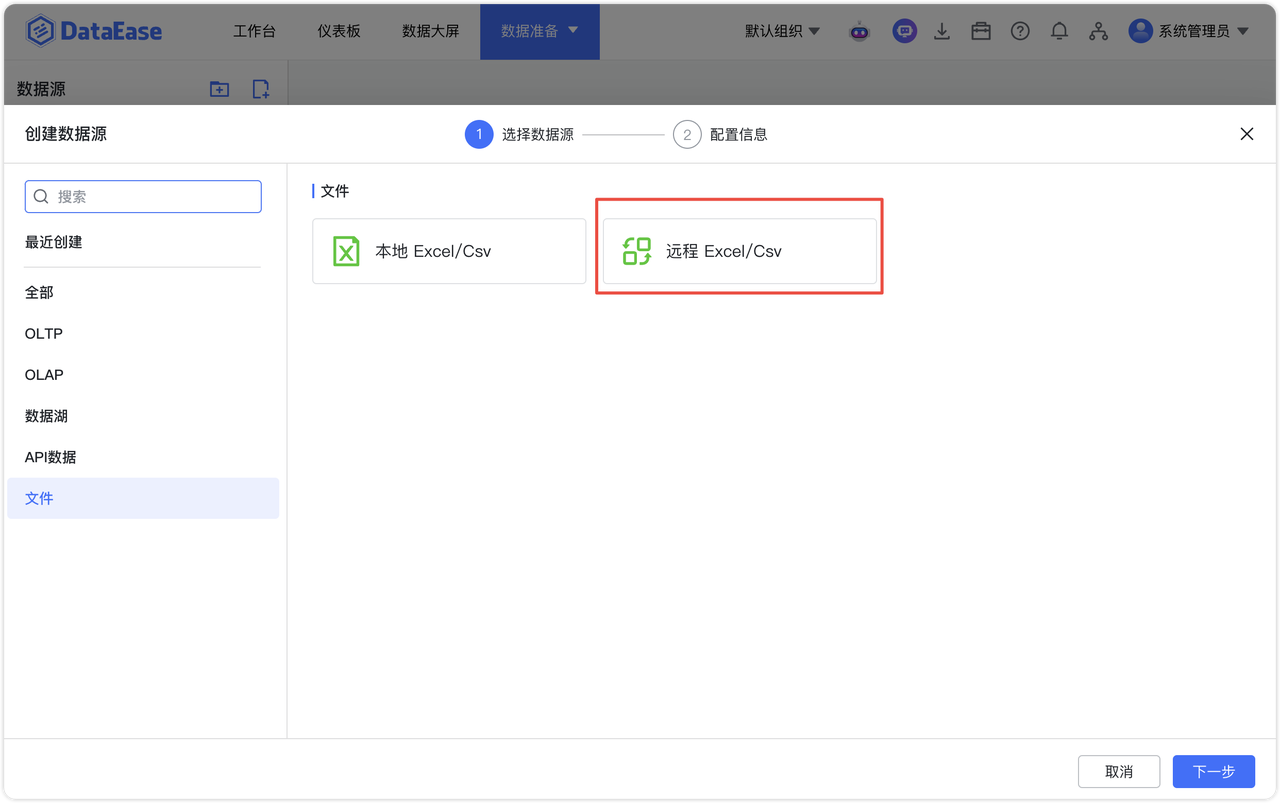Select the 远程 Excel/Csv datasource card
This screenshot has height=803, width=1280.
pos(740,251)
